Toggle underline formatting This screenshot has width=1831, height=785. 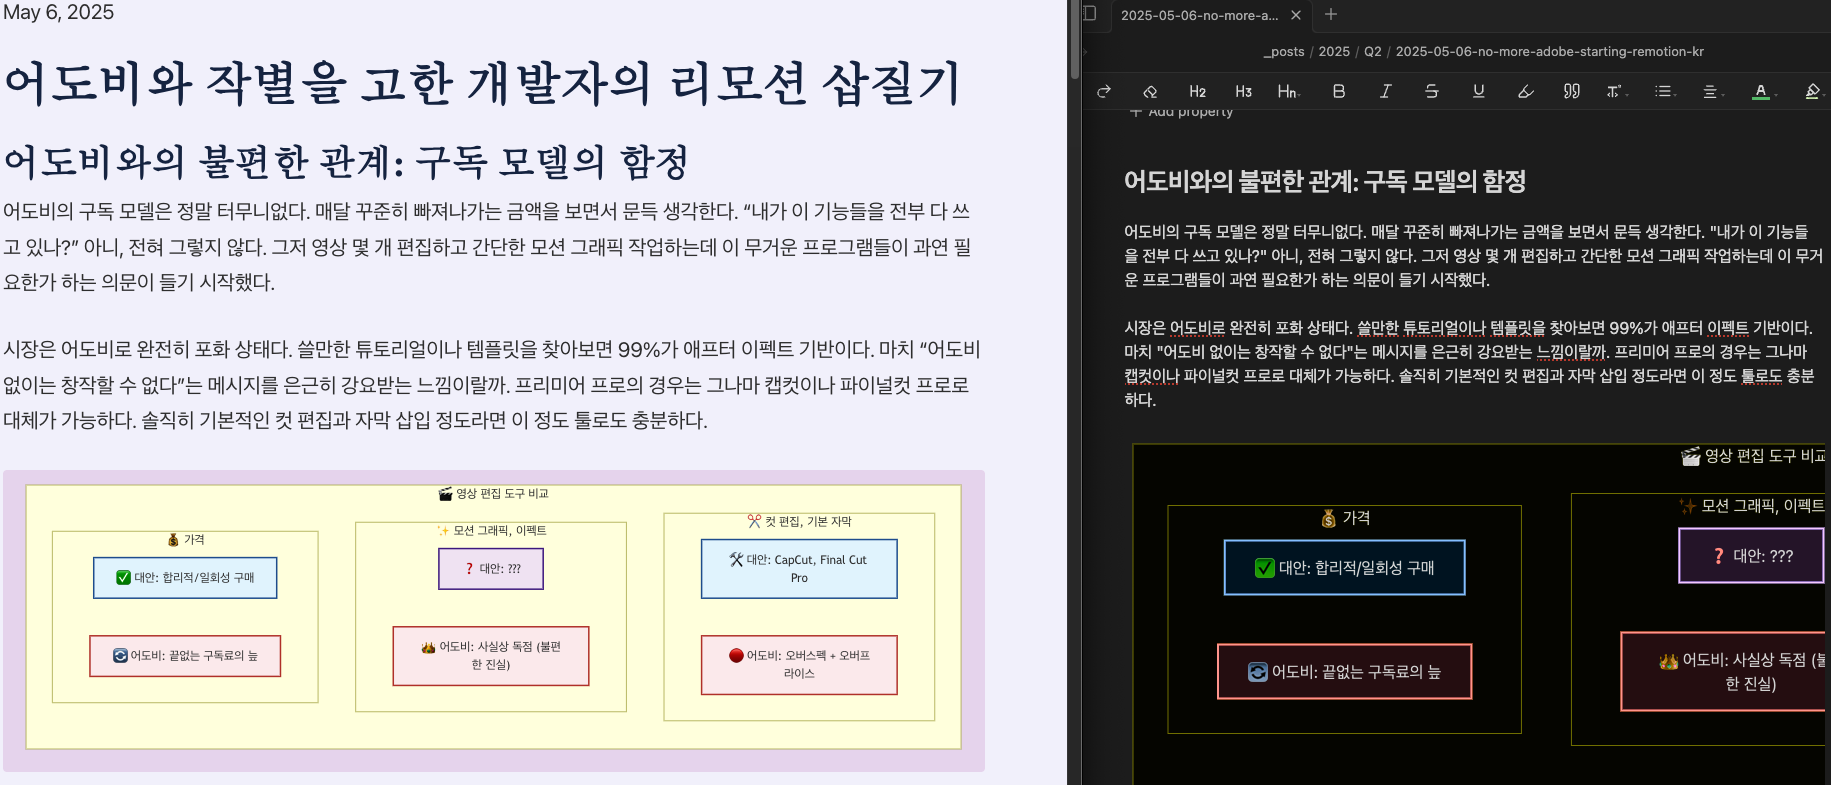1478,91
